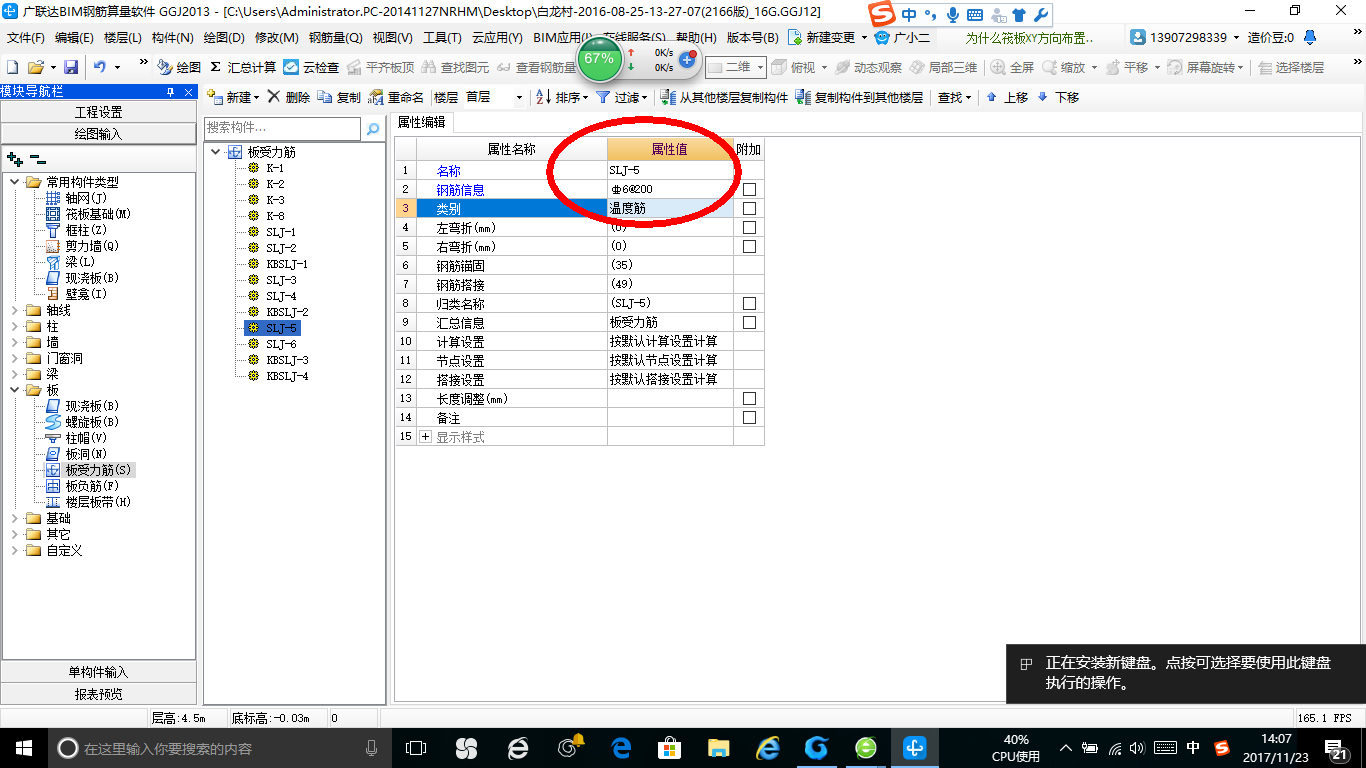Open the Windows Start menu
1366x768 pixels.
[22, 748]
